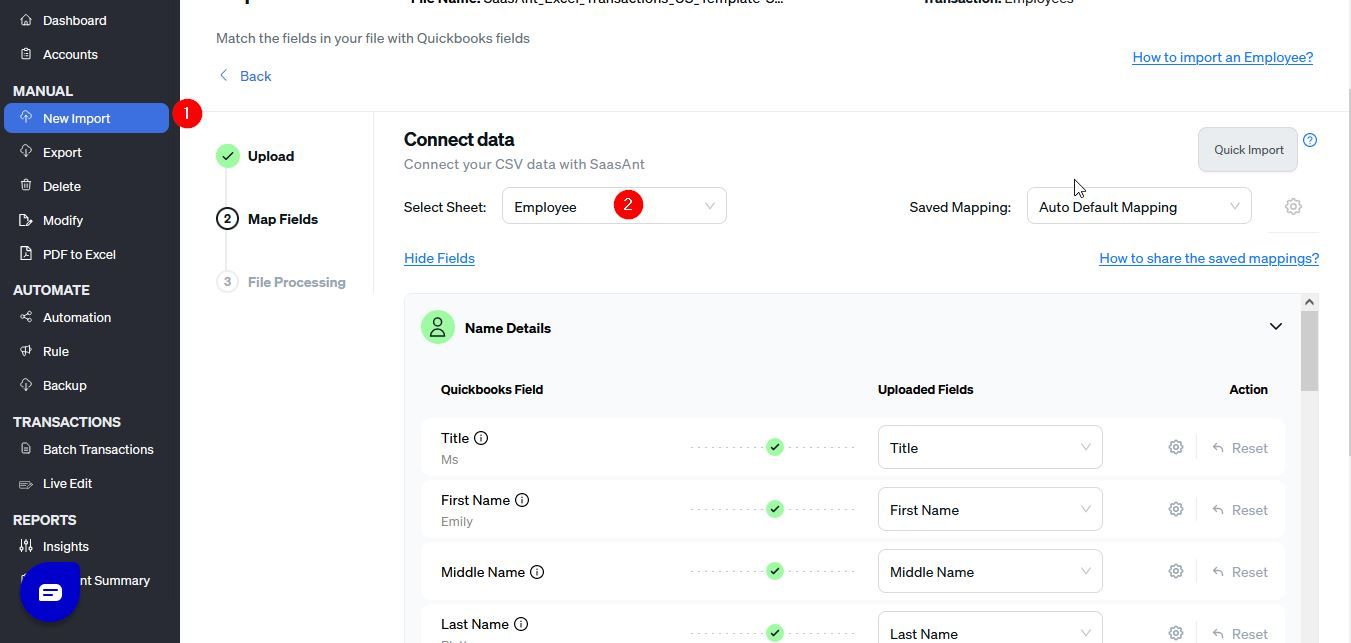Click the Modify icon in sidebar
Viewport: 1351px width, 643px height.
point(26,220)
